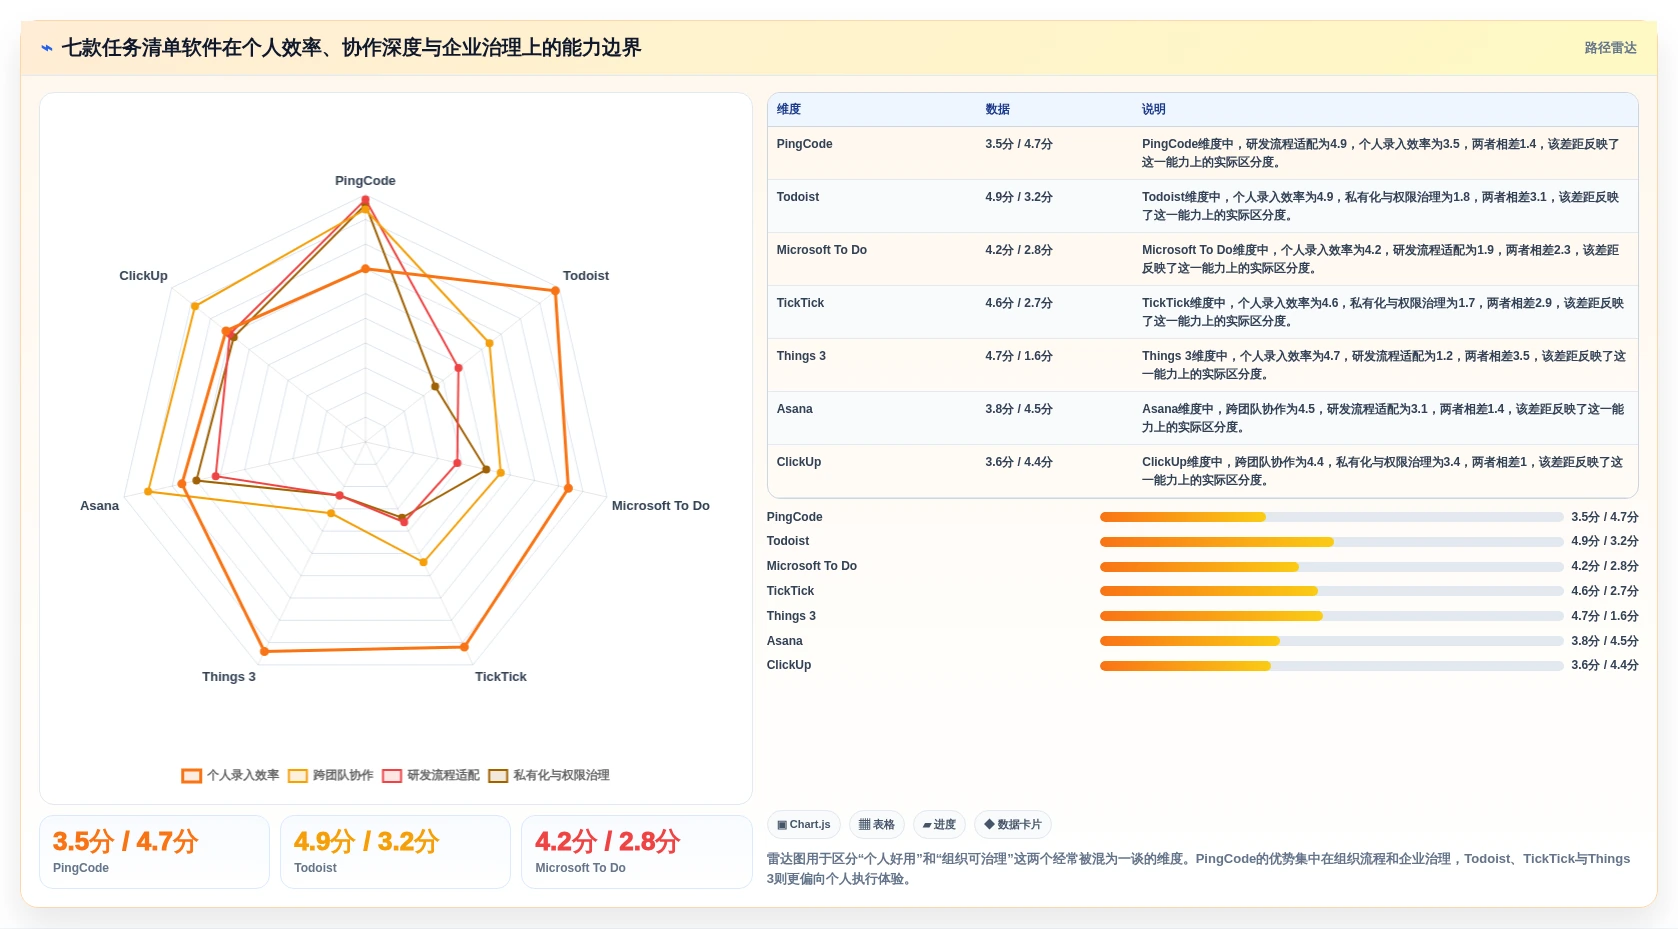Viewport: 1678px width, 929px height.
Task: Click the Asana progress bar
Action: pyautogui.click(x=1331, y=641)
